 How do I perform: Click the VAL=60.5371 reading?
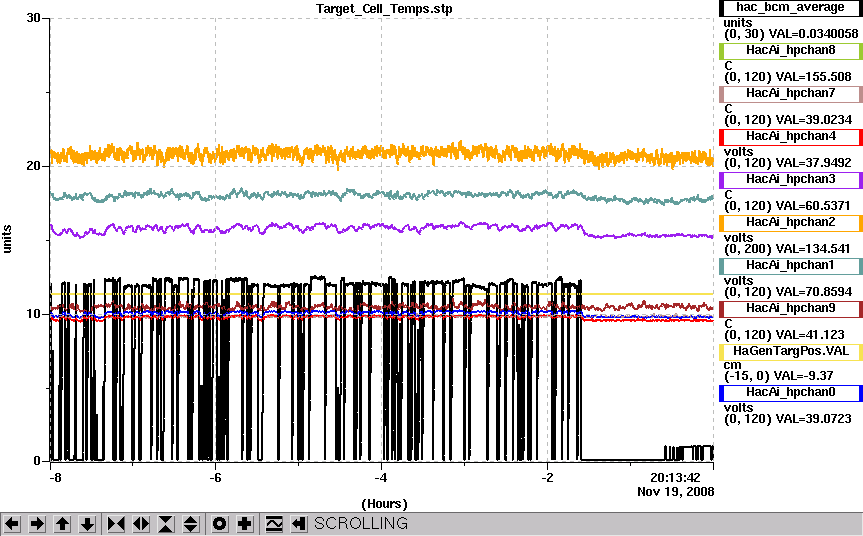tap(812, 206)
